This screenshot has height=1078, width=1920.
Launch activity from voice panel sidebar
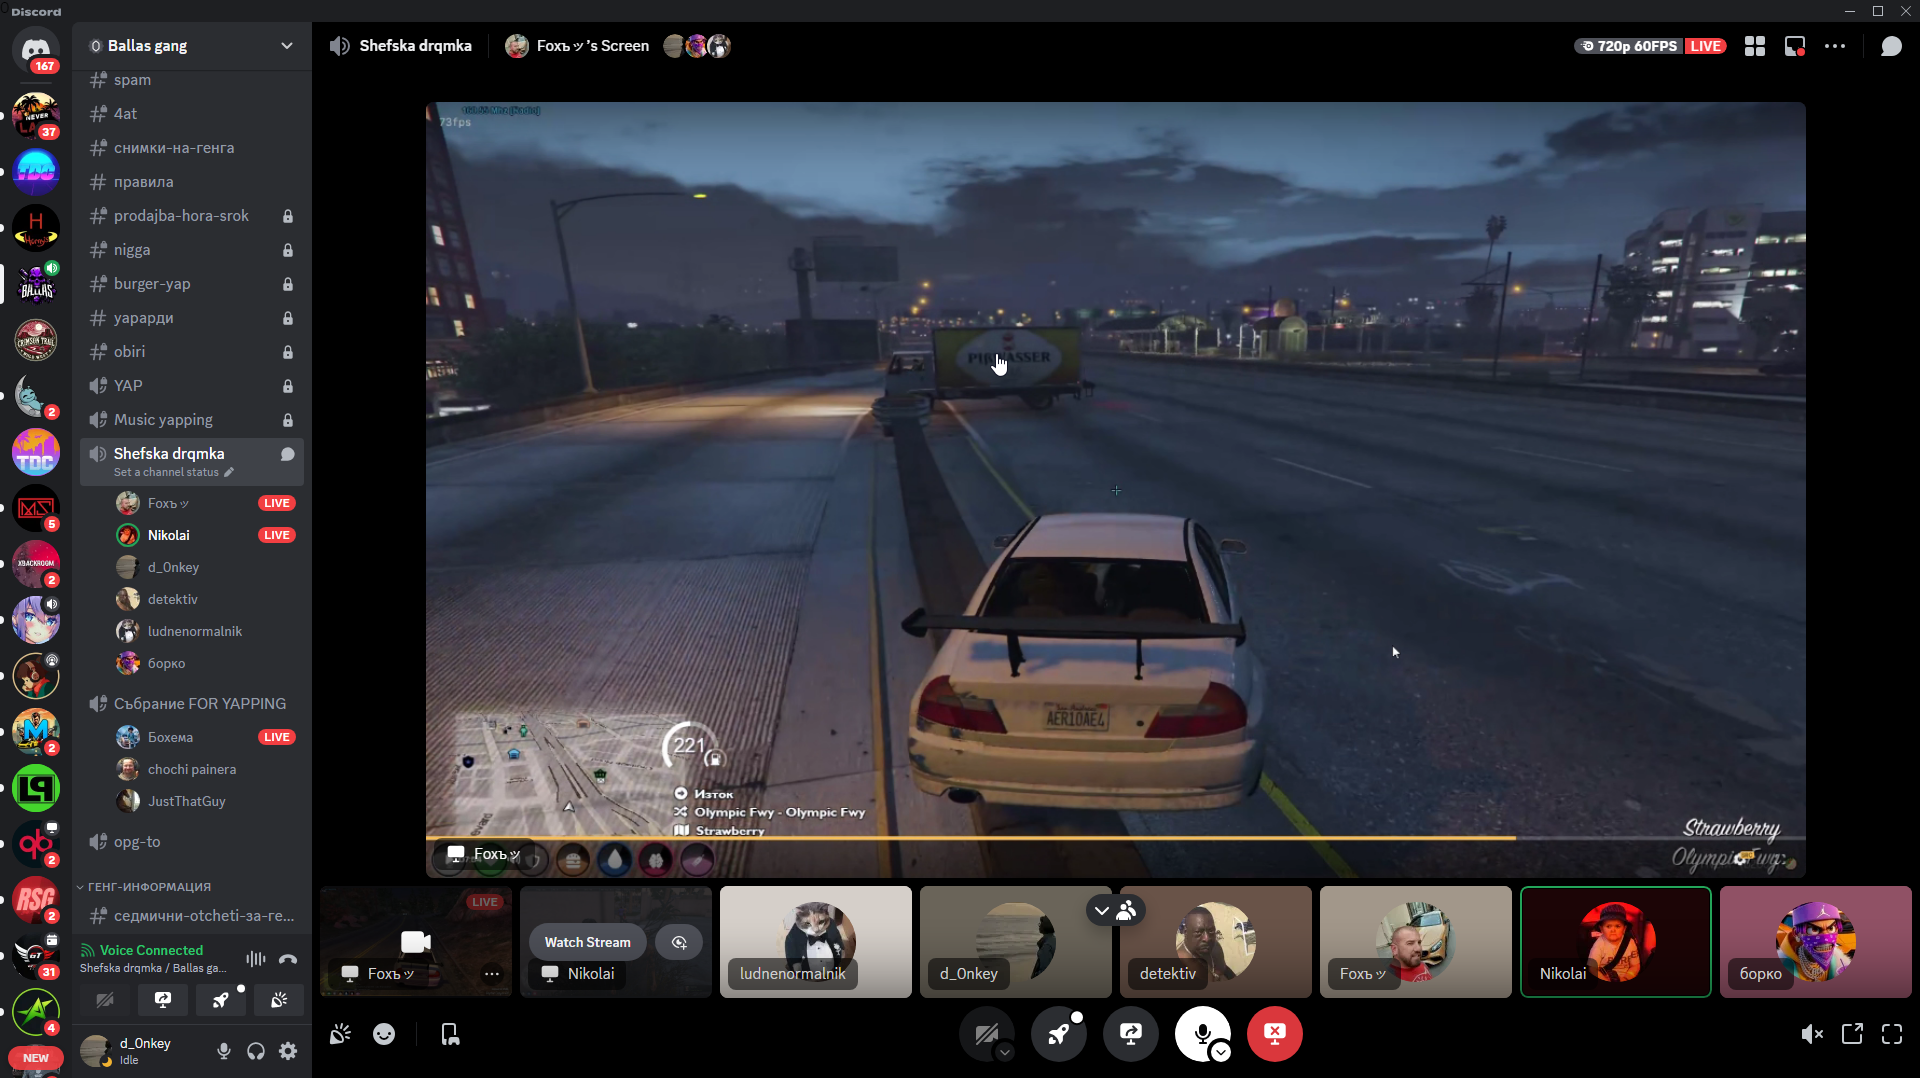coord(221,999)
